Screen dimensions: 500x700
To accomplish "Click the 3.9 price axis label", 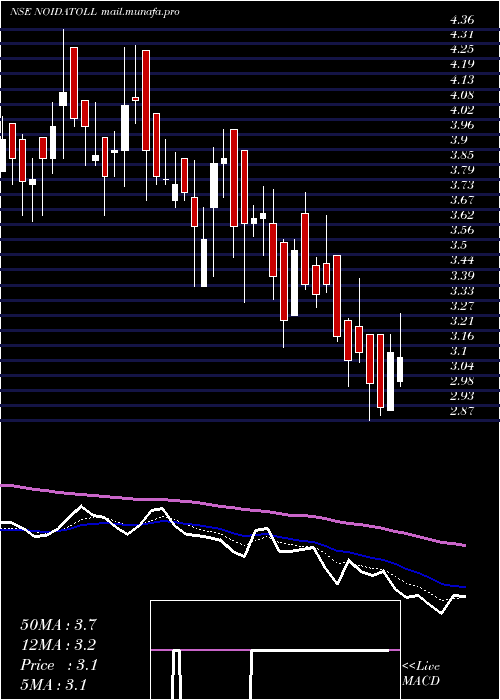I will coord(459,140).
